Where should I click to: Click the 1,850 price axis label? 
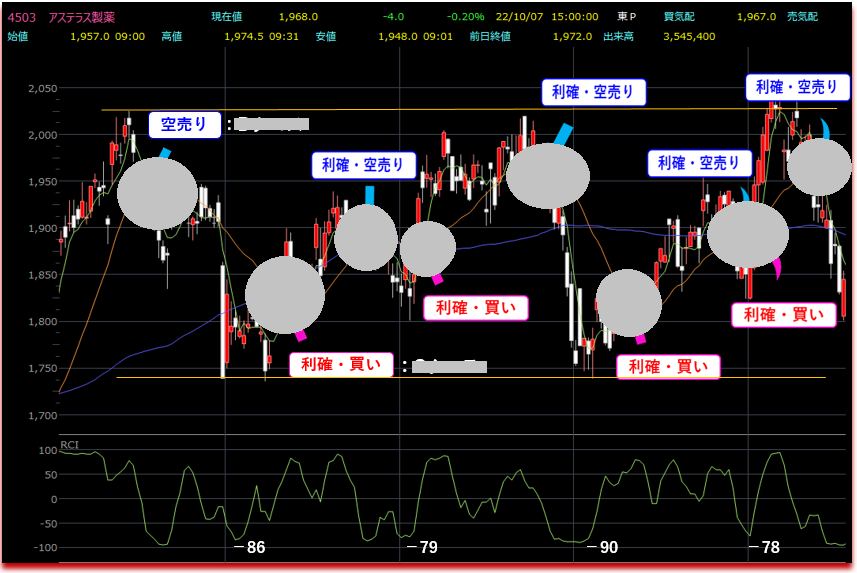pos(43,275)
